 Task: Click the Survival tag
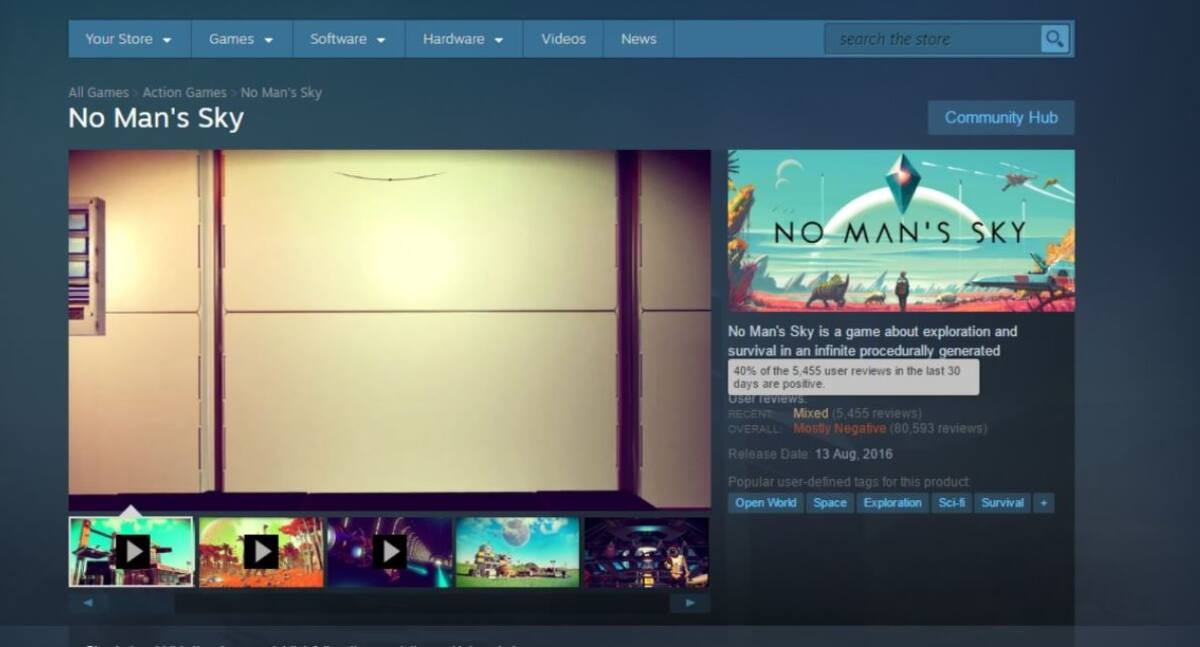point(1002,503)
